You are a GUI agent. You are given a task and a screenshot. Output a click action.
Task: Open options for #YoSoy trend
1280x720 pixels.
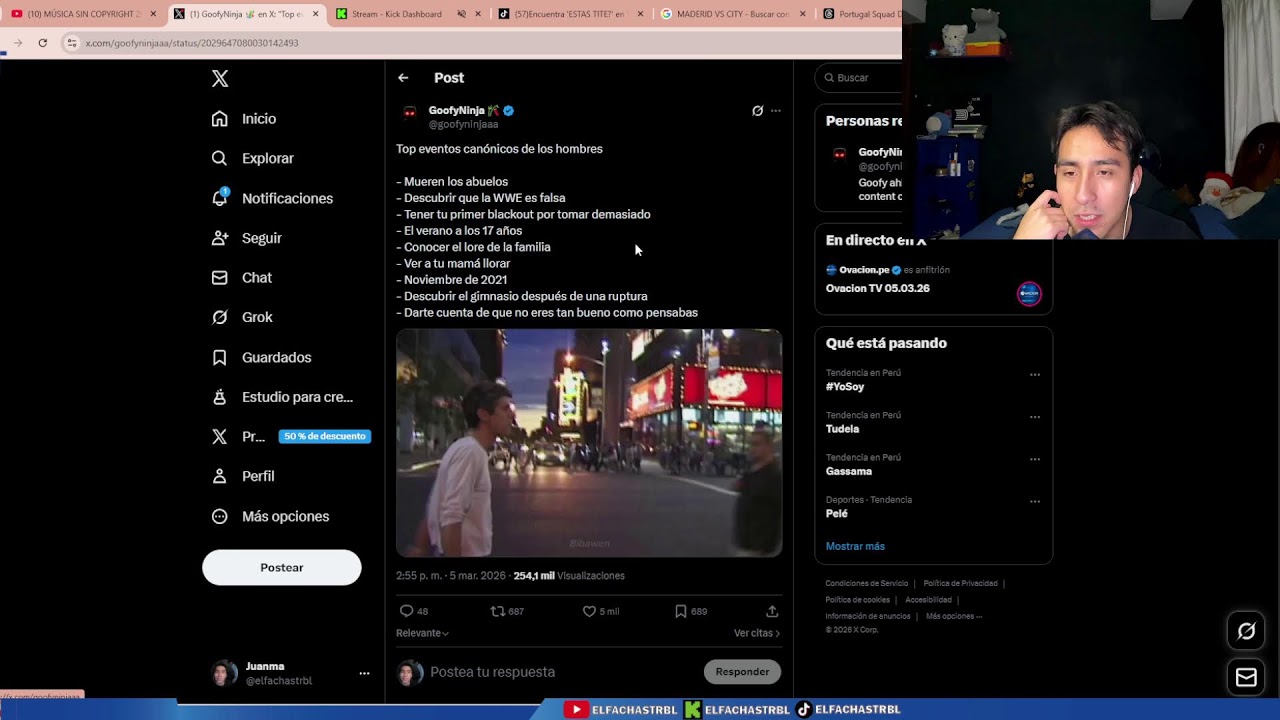point(1035,375)
